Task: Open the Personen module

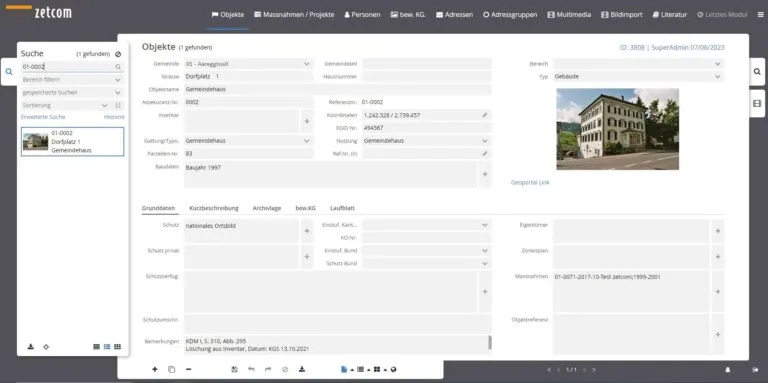Action: coord(362,15)
